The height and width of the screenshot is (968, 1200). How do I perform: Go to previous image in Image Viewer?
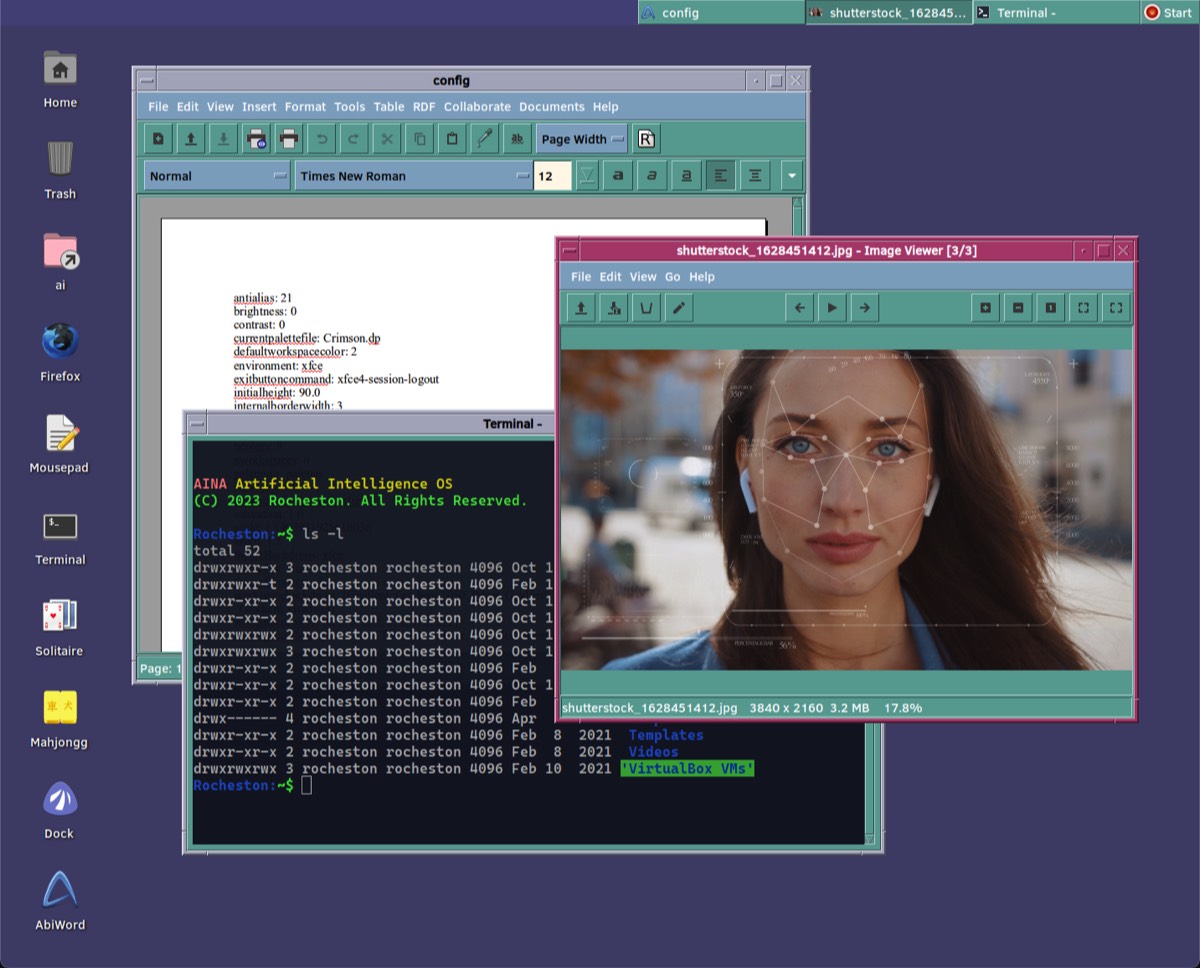[799, 308]
